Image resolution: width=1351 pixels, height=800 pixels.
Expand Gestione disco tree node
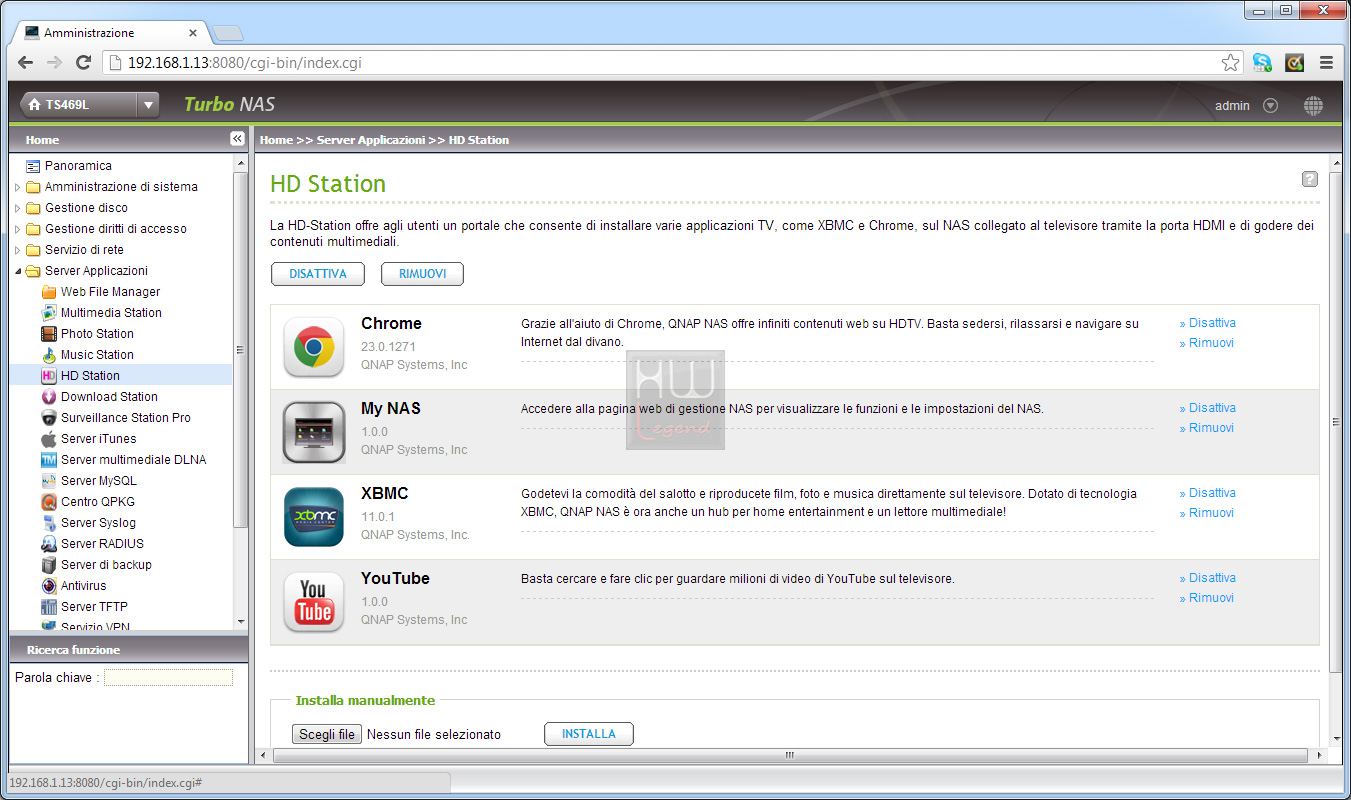point(17,208)
